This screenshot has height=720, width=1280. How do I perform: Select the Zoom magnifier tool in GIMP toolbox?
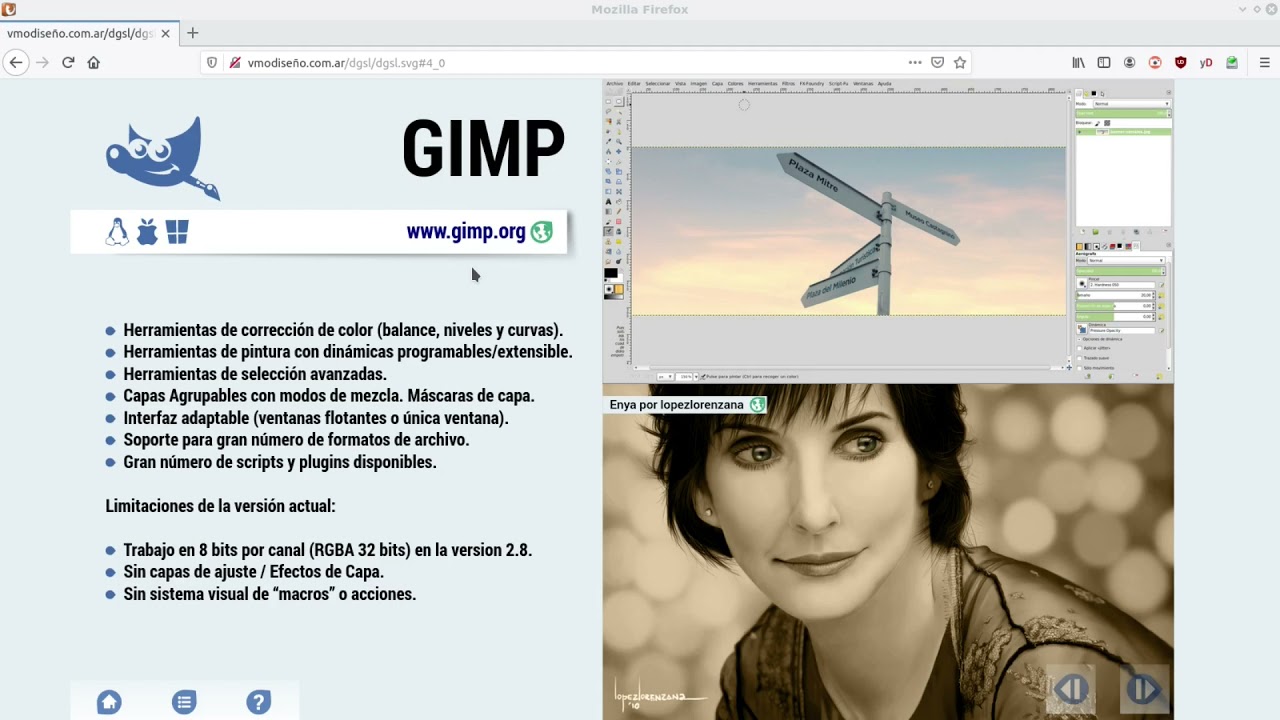click(x=619, y=141)
